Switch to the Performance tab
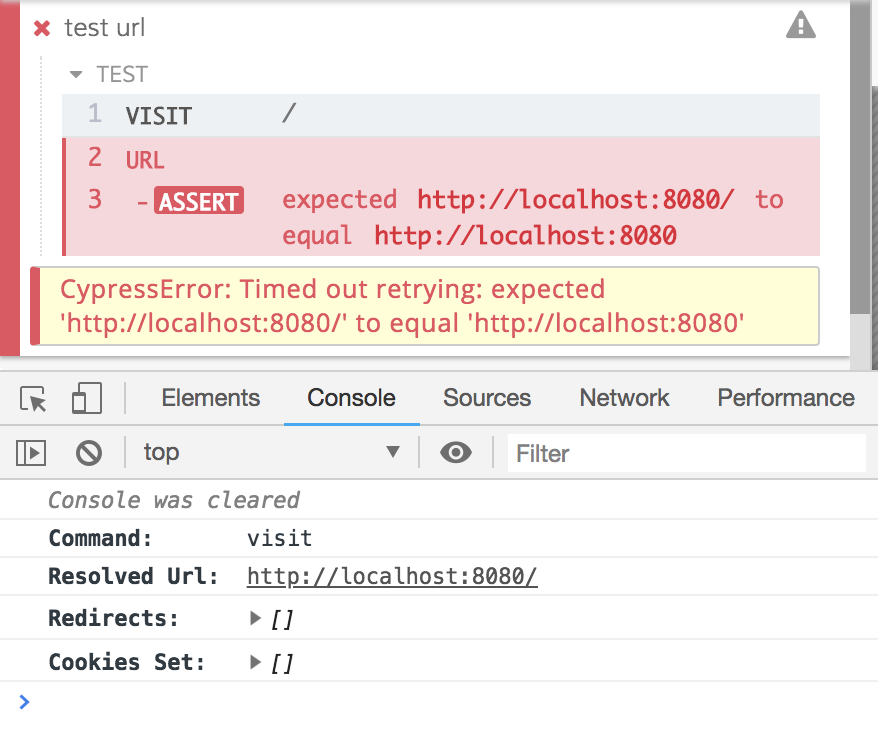 (x=786, y=398)
